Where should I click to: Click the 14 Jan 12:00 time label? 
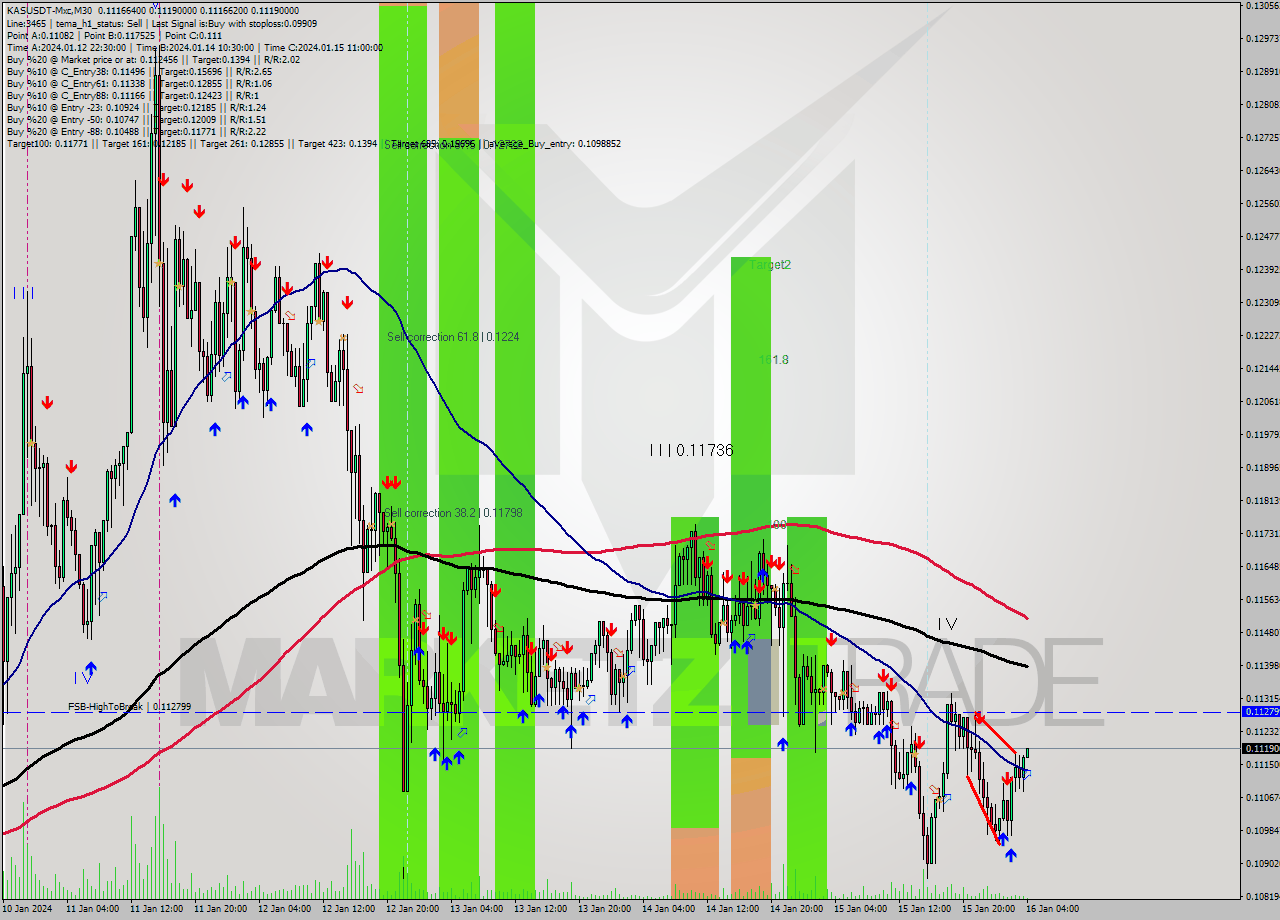[732, 909]
